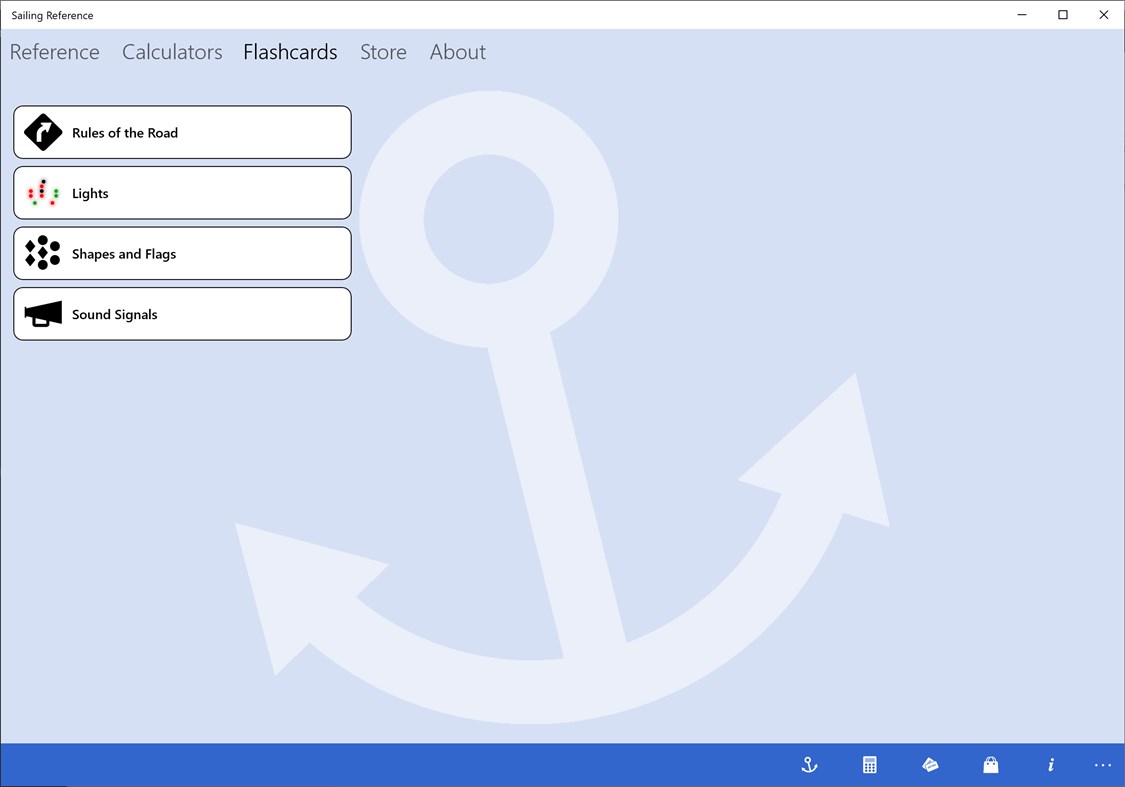Select the anchor Reference icon in bottom bar
1125x787 pixels.
click(x=808, y=764)
